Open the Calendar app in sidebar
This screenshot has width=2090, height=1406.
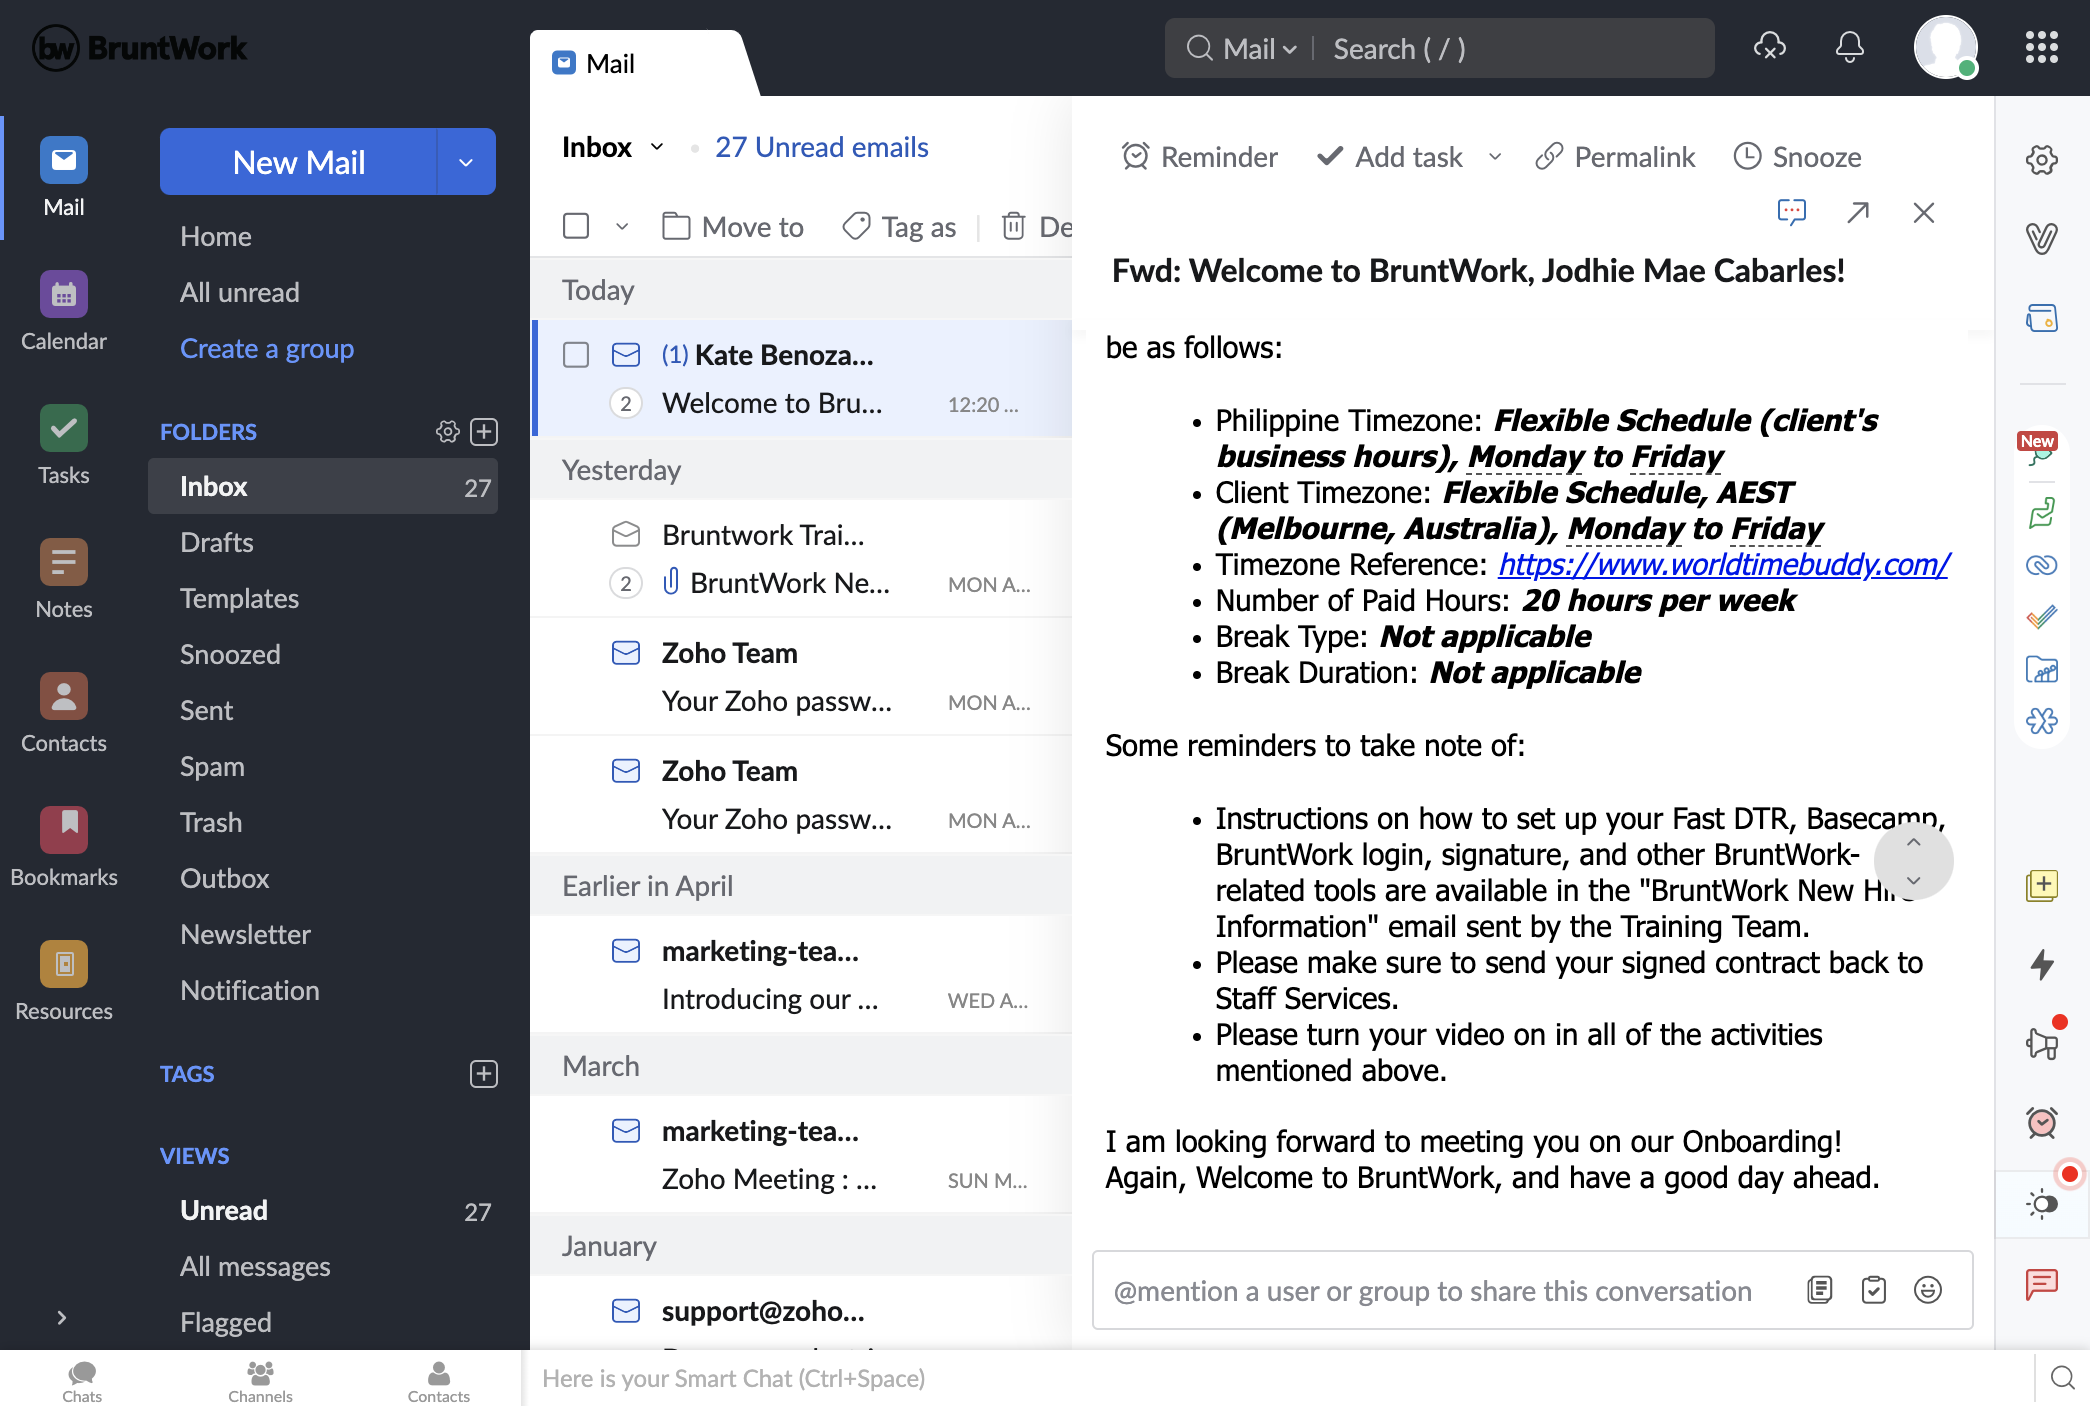click(x=63, y=311)
